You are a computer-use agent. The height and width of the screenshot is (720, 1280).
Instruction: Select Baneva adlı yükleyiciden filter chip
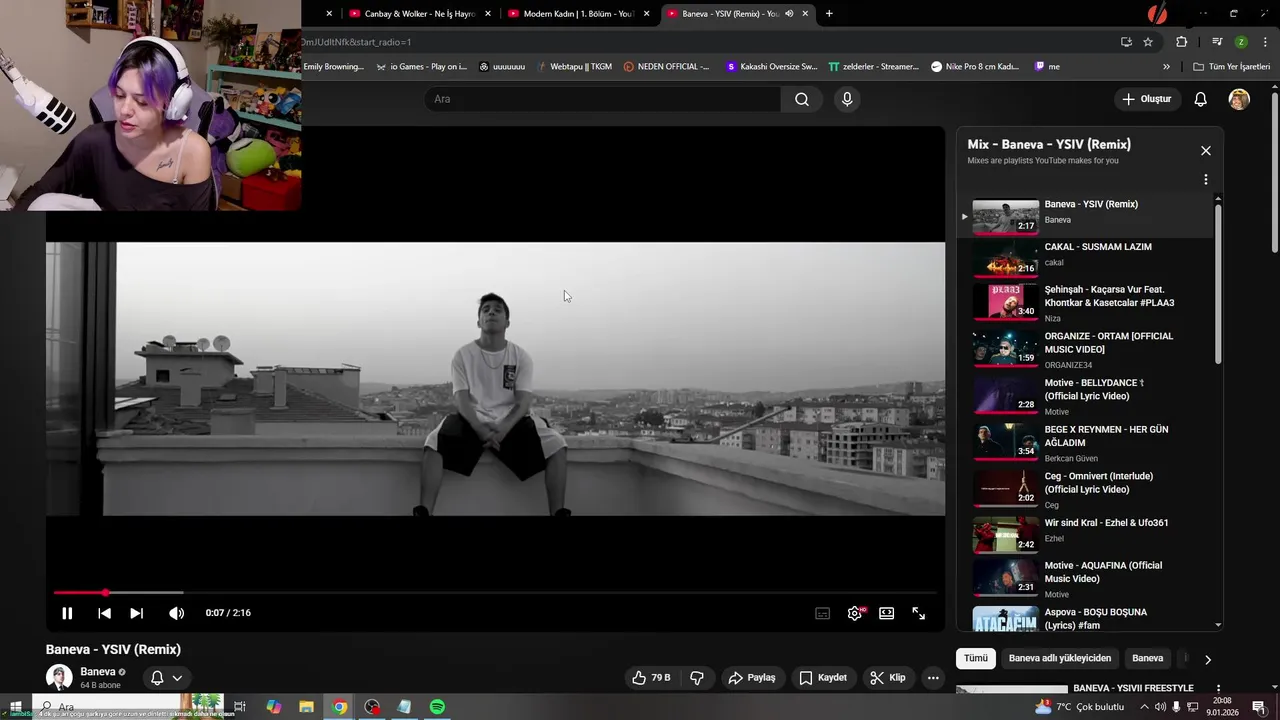tap(1060, 658)
